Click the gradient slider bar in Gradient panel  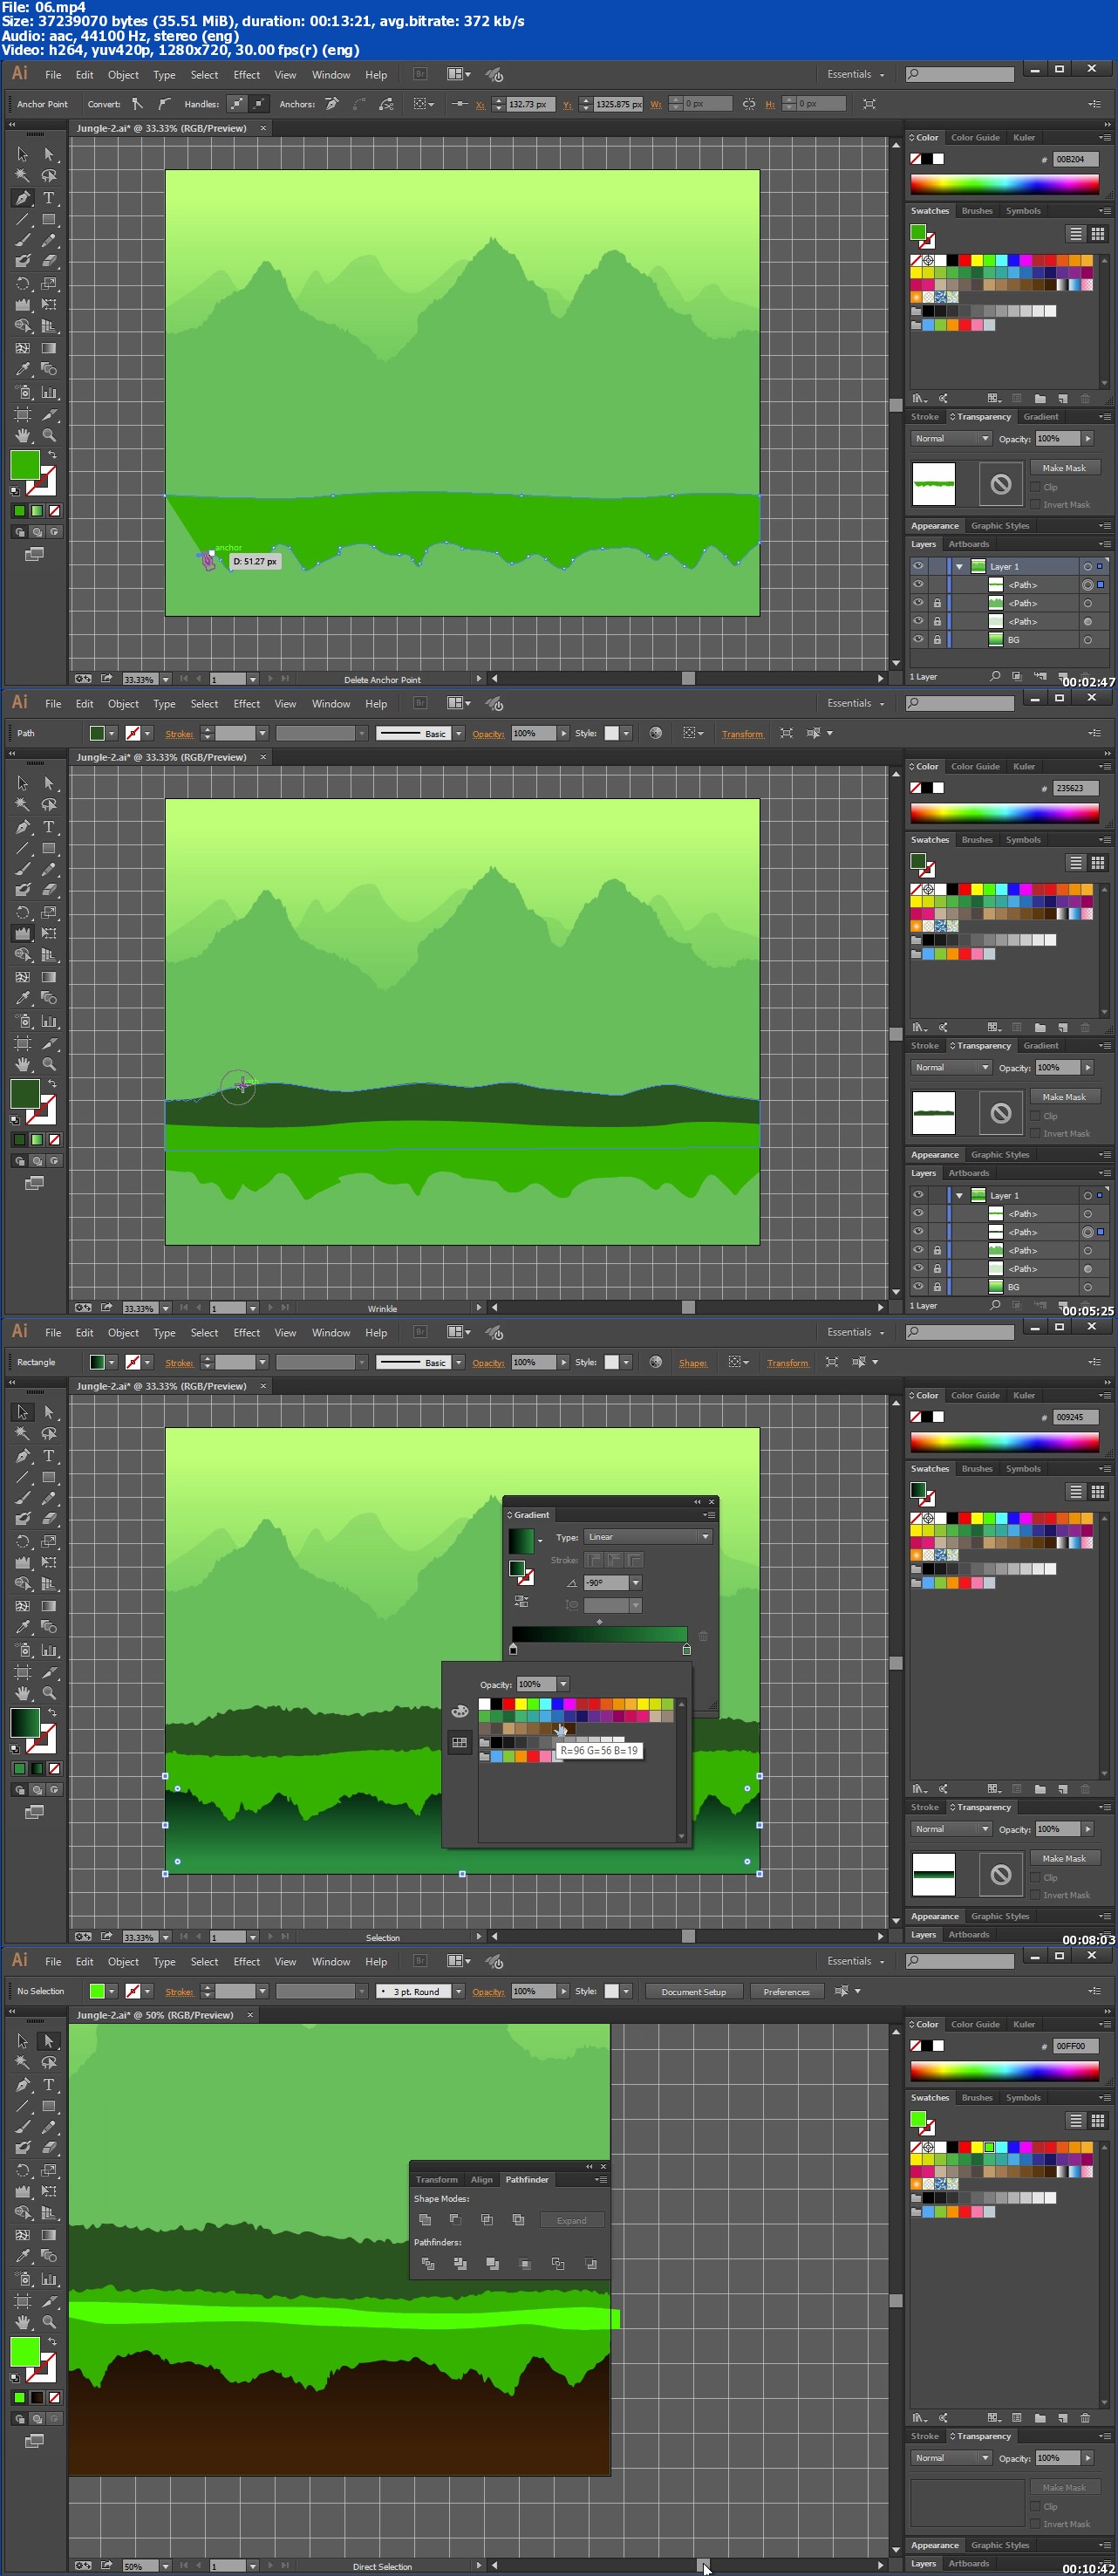pyautogui.click(x=599, y=1634)
